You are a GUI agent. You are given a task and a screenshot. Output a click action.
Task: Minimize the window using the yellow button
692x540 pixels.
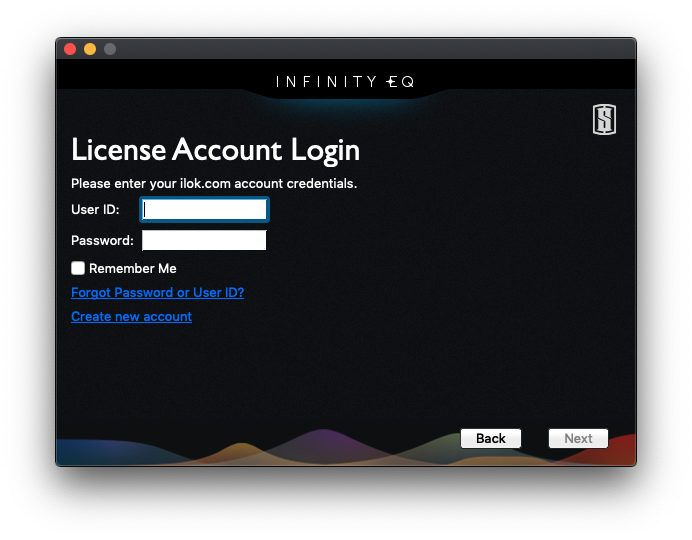click(x=90, y=49)
